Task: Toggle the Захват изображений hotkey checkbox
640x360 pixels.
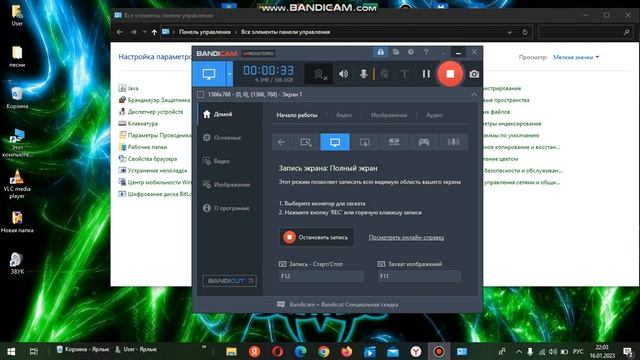Action: [381, 264]
